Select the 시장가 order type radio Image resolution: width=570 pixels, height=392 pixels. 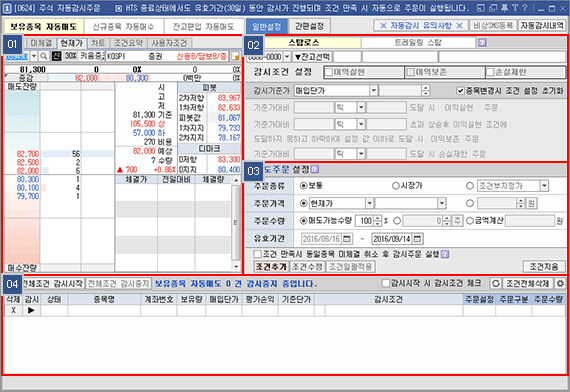pyautogui.click(x=396, y=186)
